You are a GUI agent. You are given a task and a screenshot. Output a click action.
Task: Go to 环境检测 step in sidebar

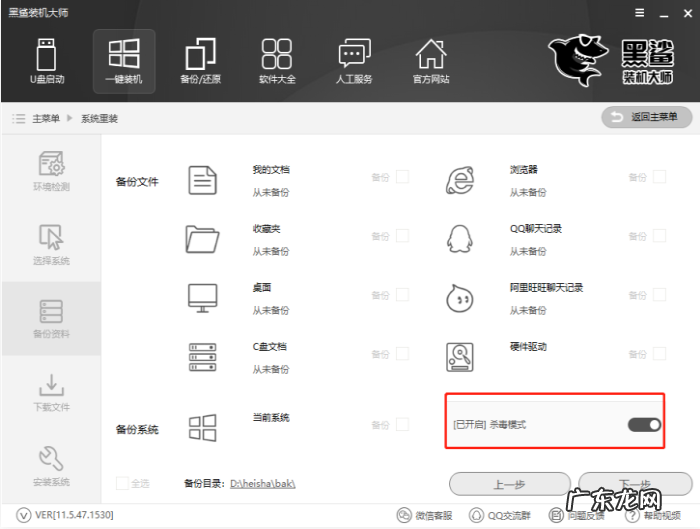[51, 171]
